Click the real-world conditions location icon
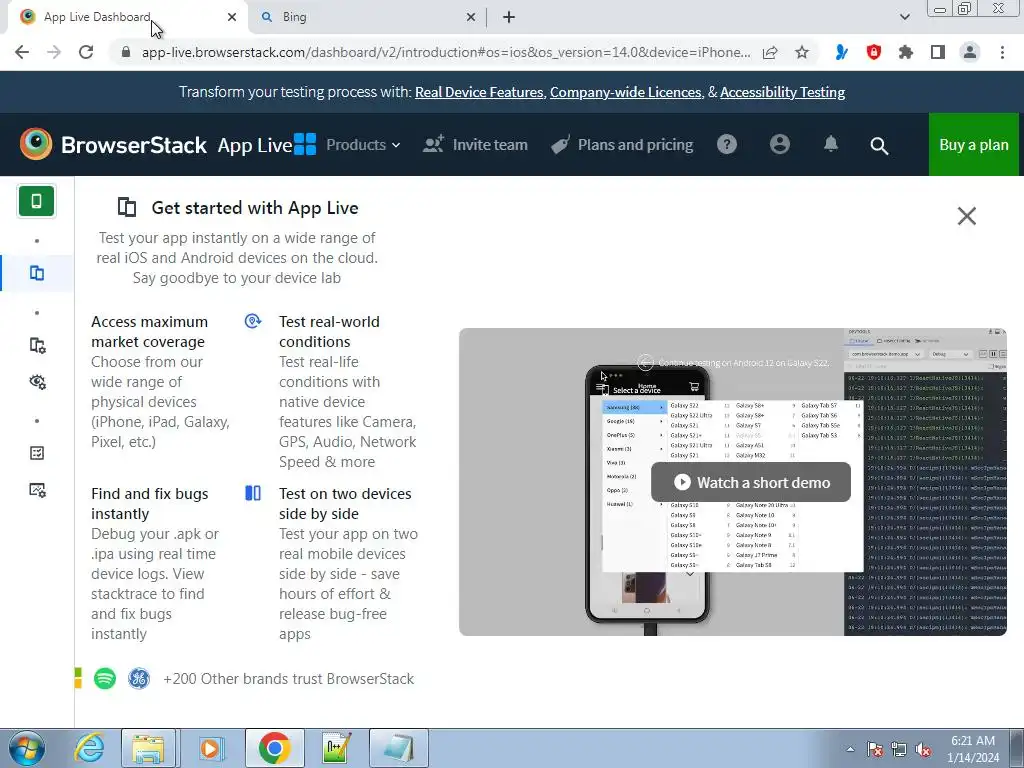The width and height of the screenshot is (1024, 768). tap(253, 321)
